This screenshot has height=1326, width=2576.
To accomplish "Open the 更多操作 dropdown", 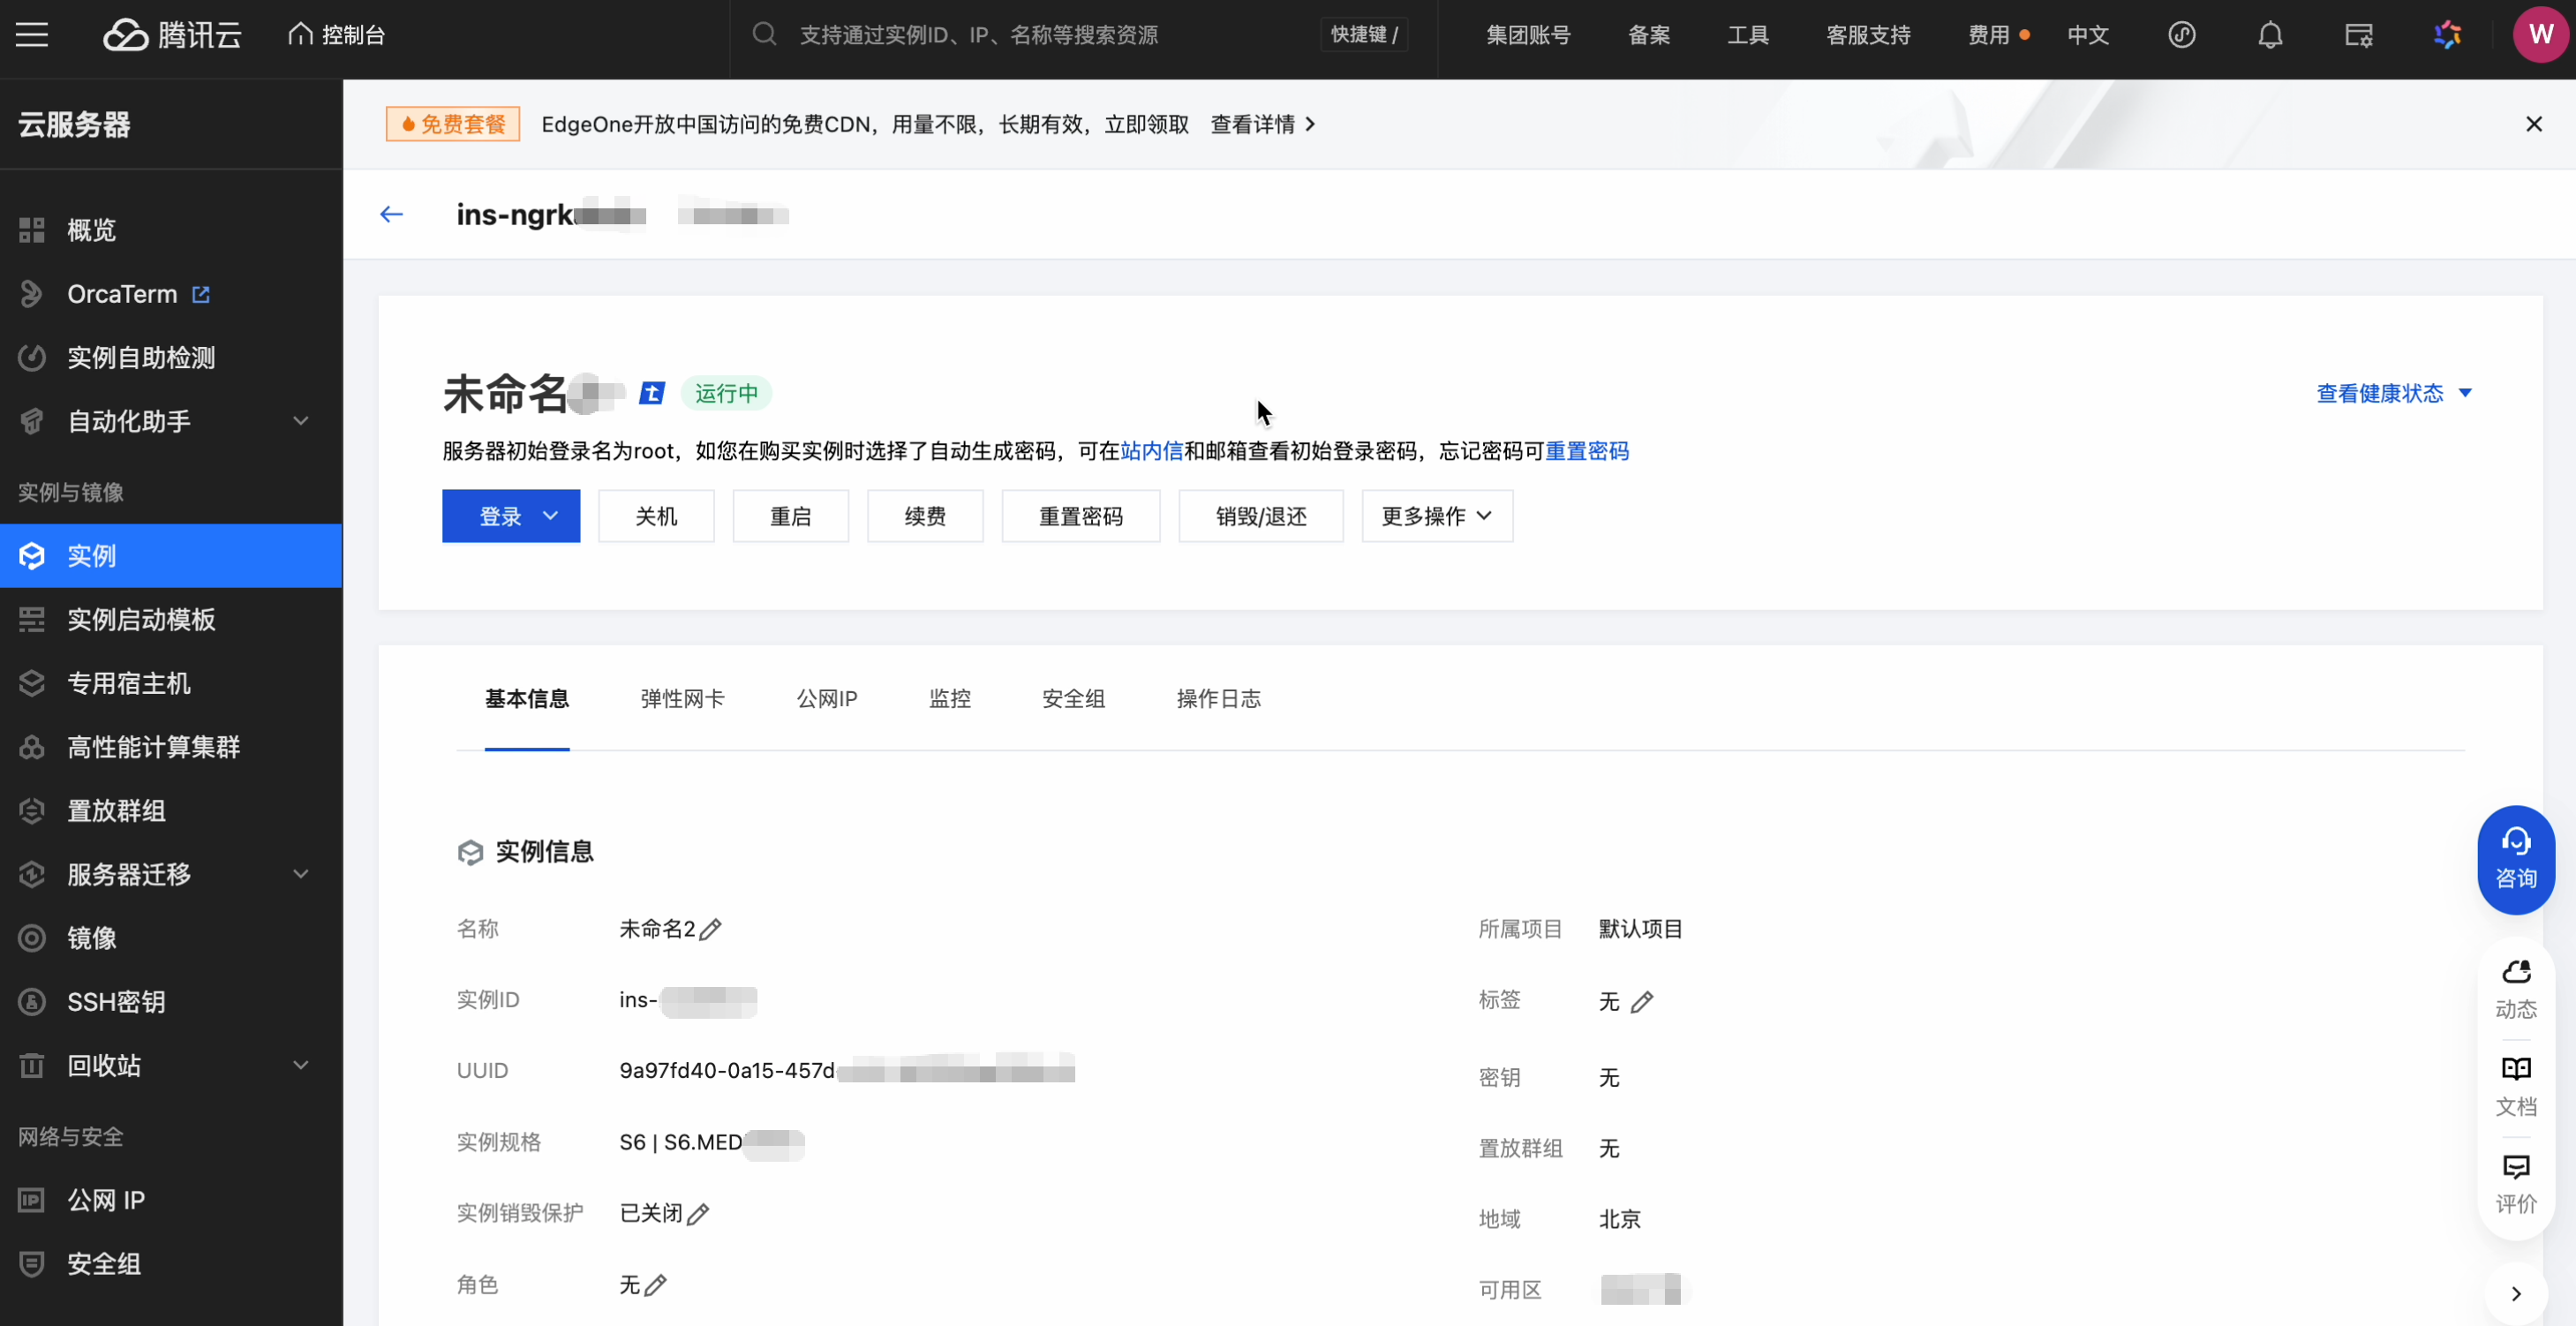I will click(1436, 516).
